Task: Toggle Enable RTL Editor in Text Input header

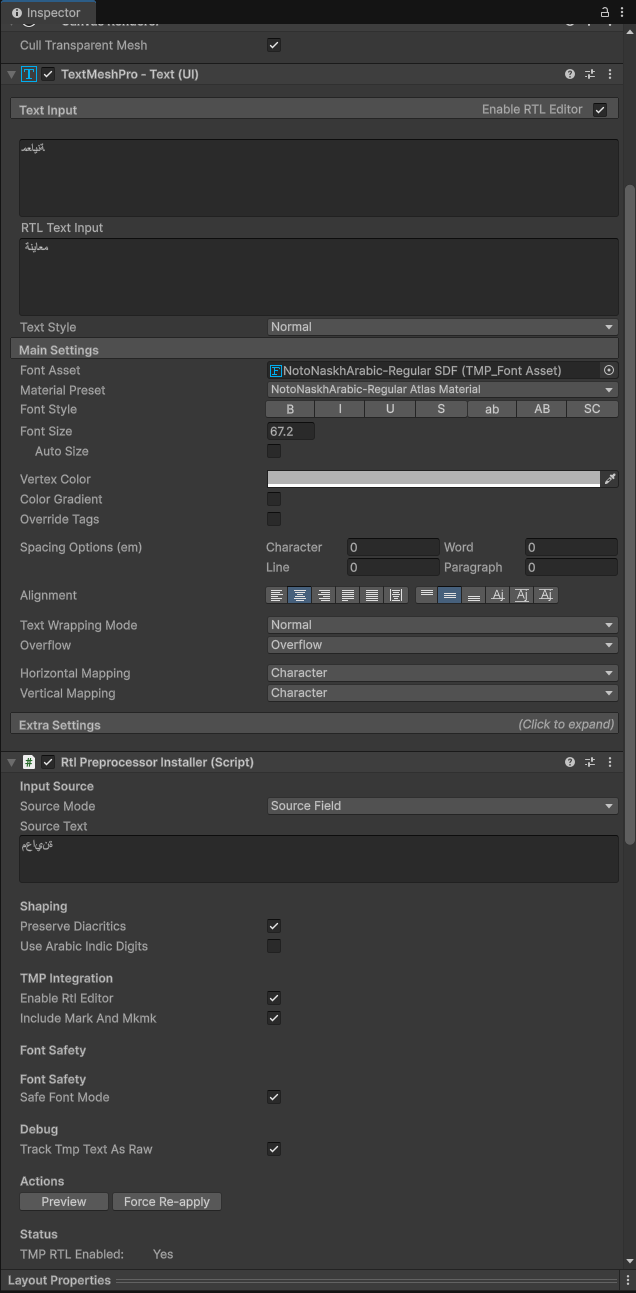Action: click(600, 110)
